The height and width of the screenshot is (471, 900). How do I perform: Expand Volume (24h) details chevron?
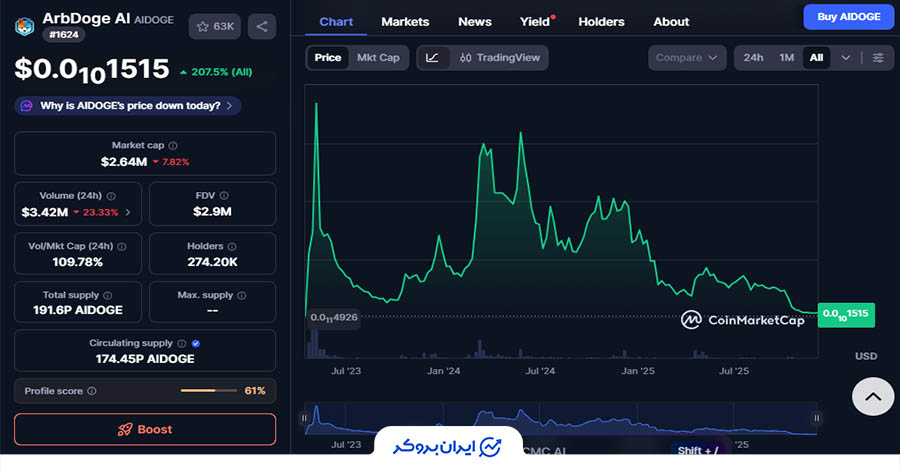coord(127,213)
